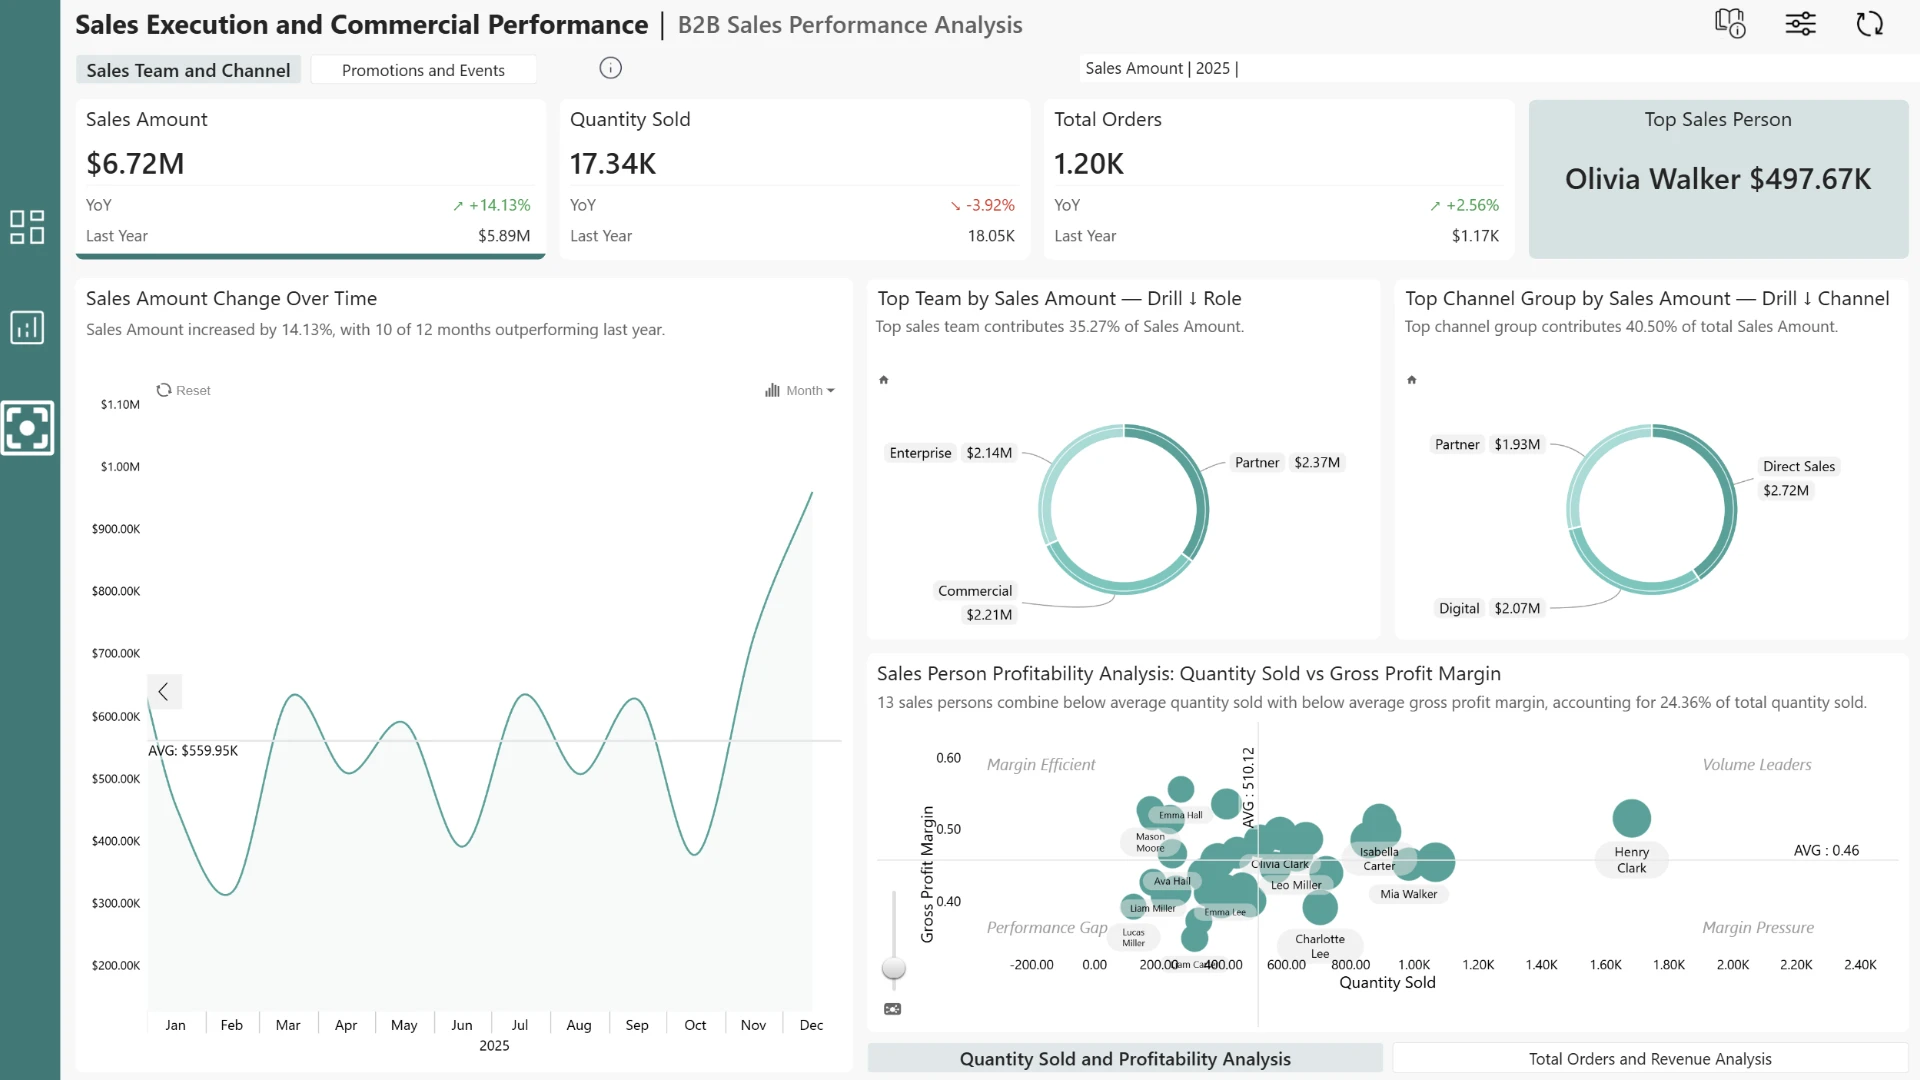Click the $6.72M Sales Amount value

pos(135,163)
